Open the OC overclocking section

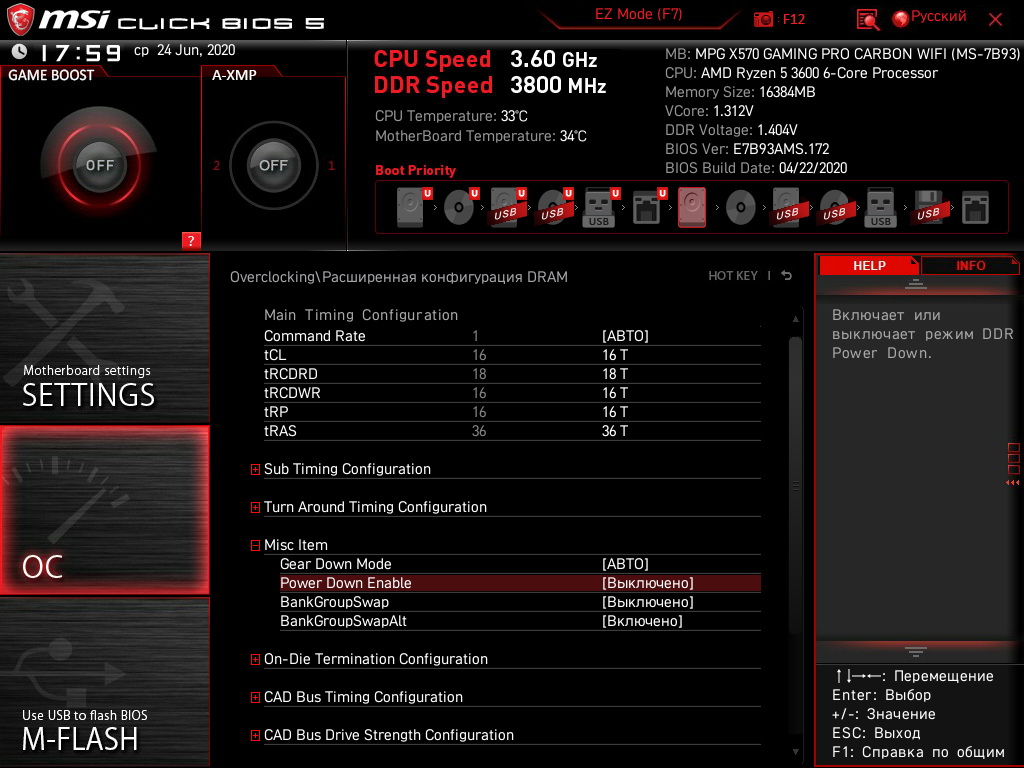tap(104, 510)
